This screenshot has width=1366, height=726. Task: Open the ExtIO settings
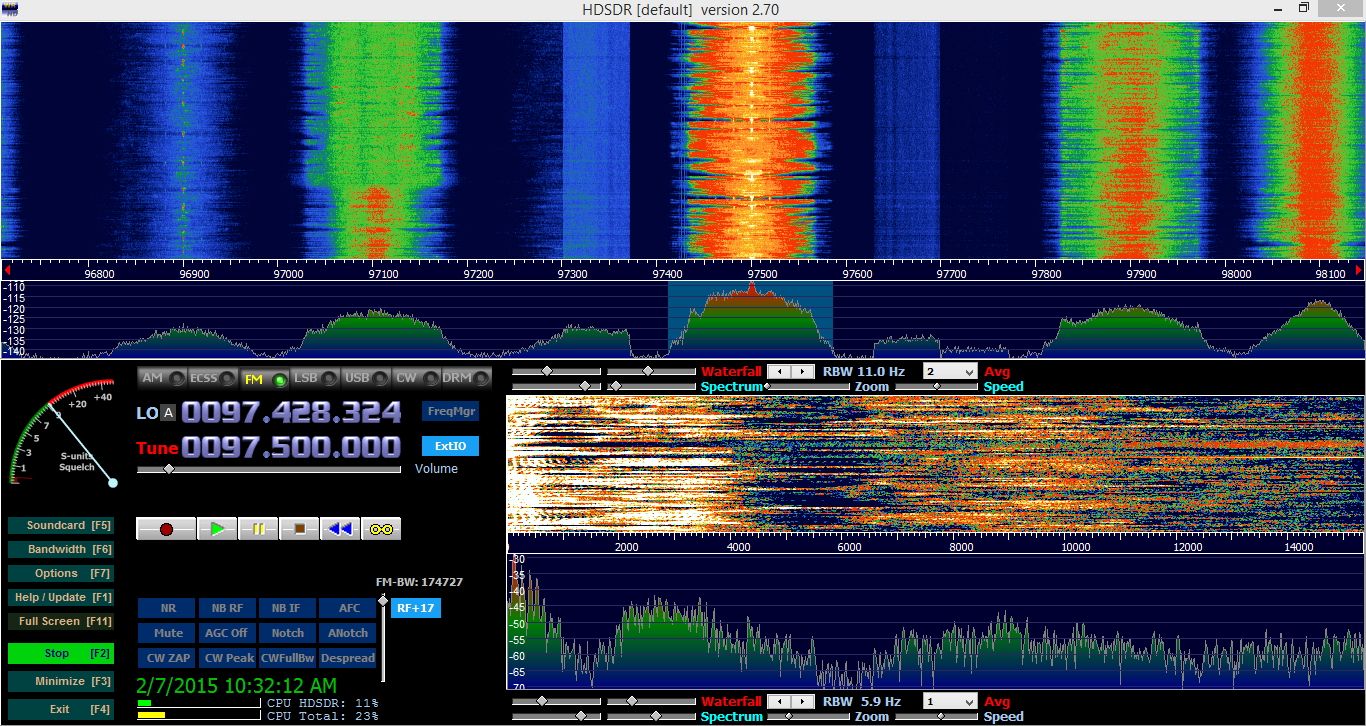(450, 446)
